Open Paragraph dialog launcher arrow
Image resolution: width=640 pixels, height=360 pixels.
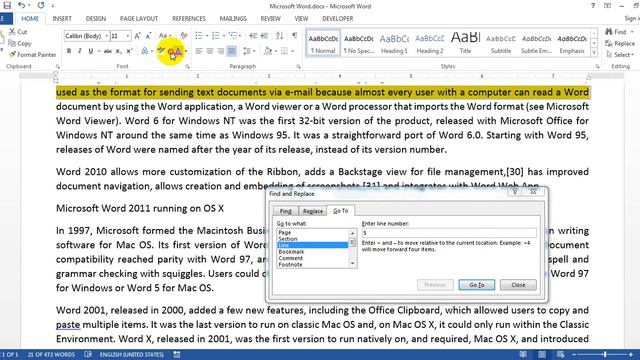[x=298, y=67]
